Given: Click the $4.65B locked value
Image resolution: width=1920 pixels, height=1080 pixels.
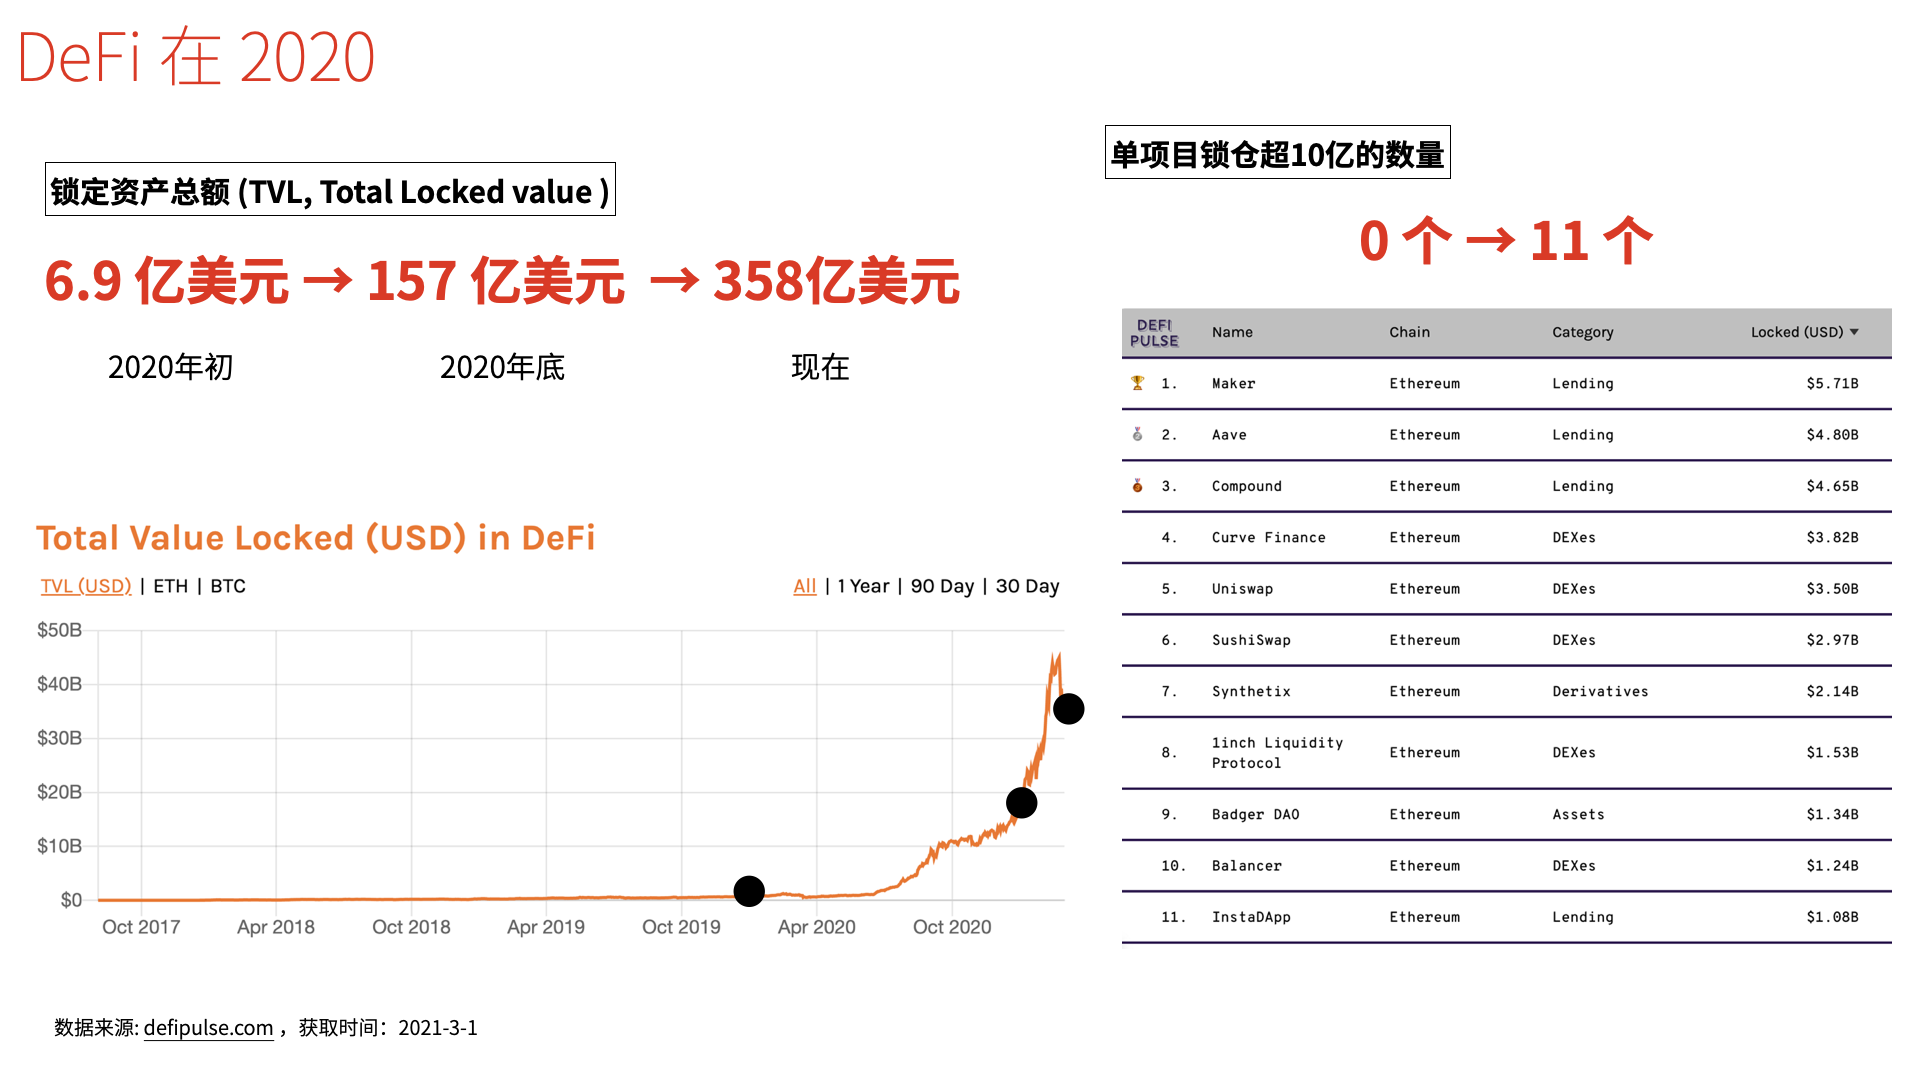Looking at the screenshot, I should tap(1832, 486).
